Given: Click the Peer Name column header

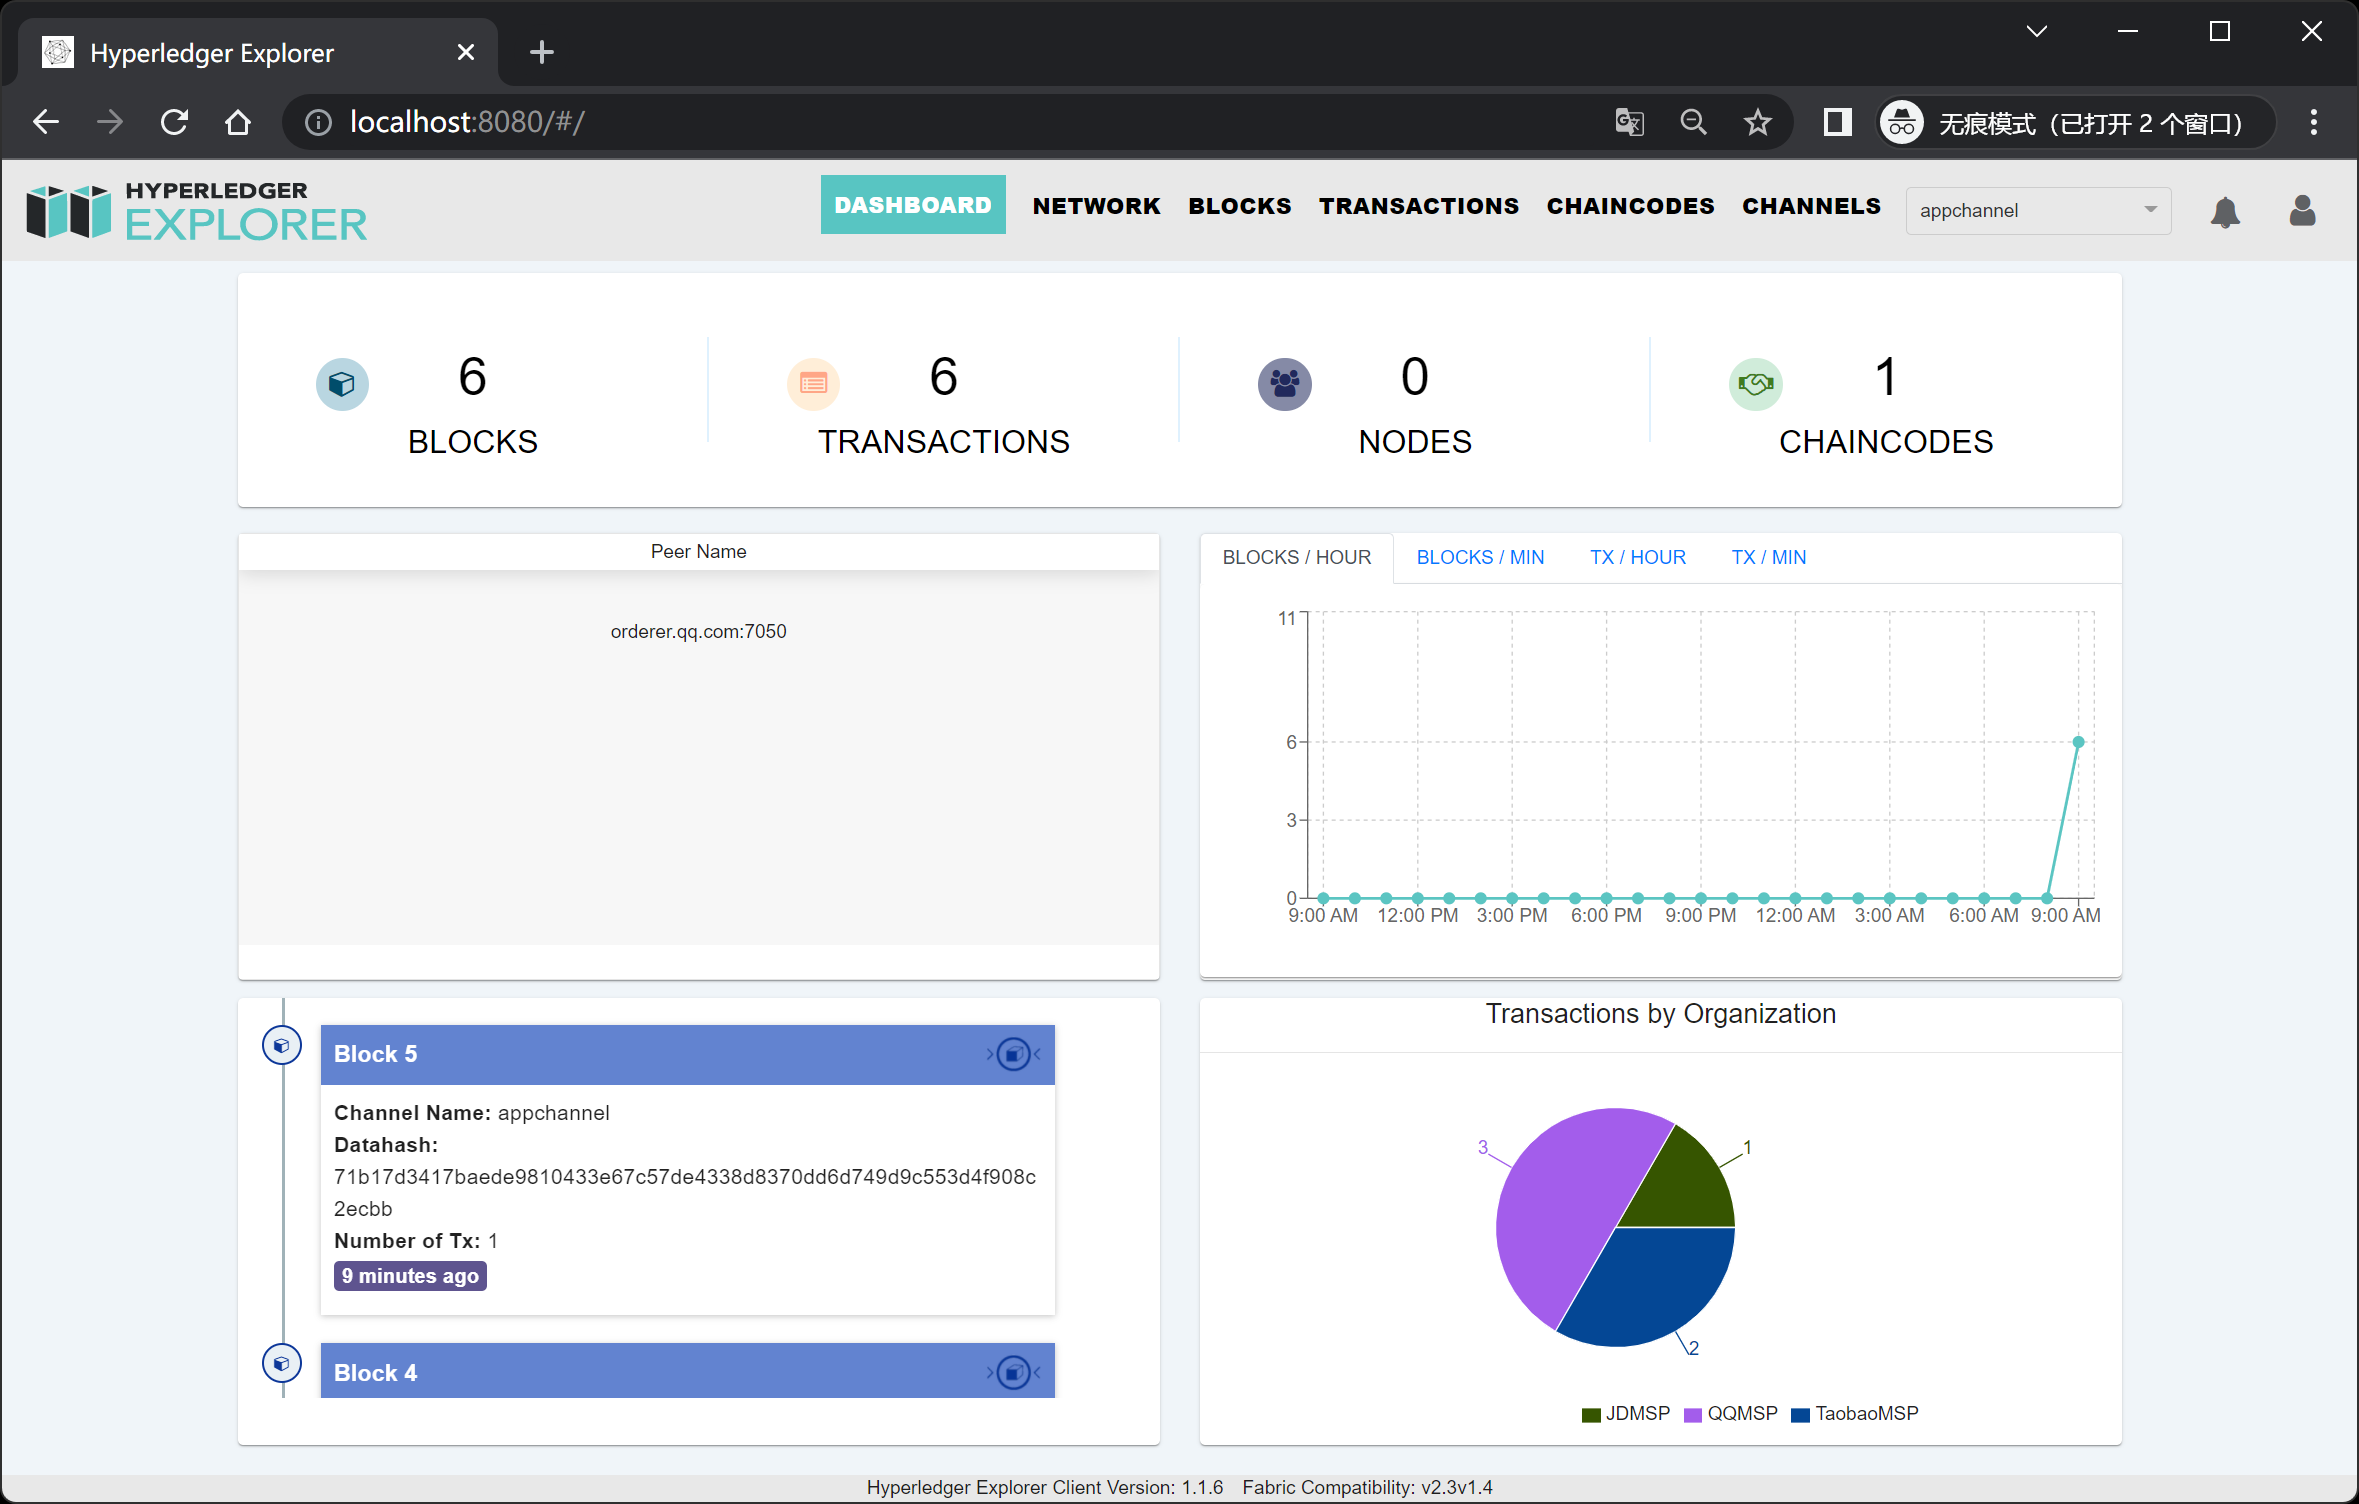Looking at the screenshot, I should (x=698, y=551).
